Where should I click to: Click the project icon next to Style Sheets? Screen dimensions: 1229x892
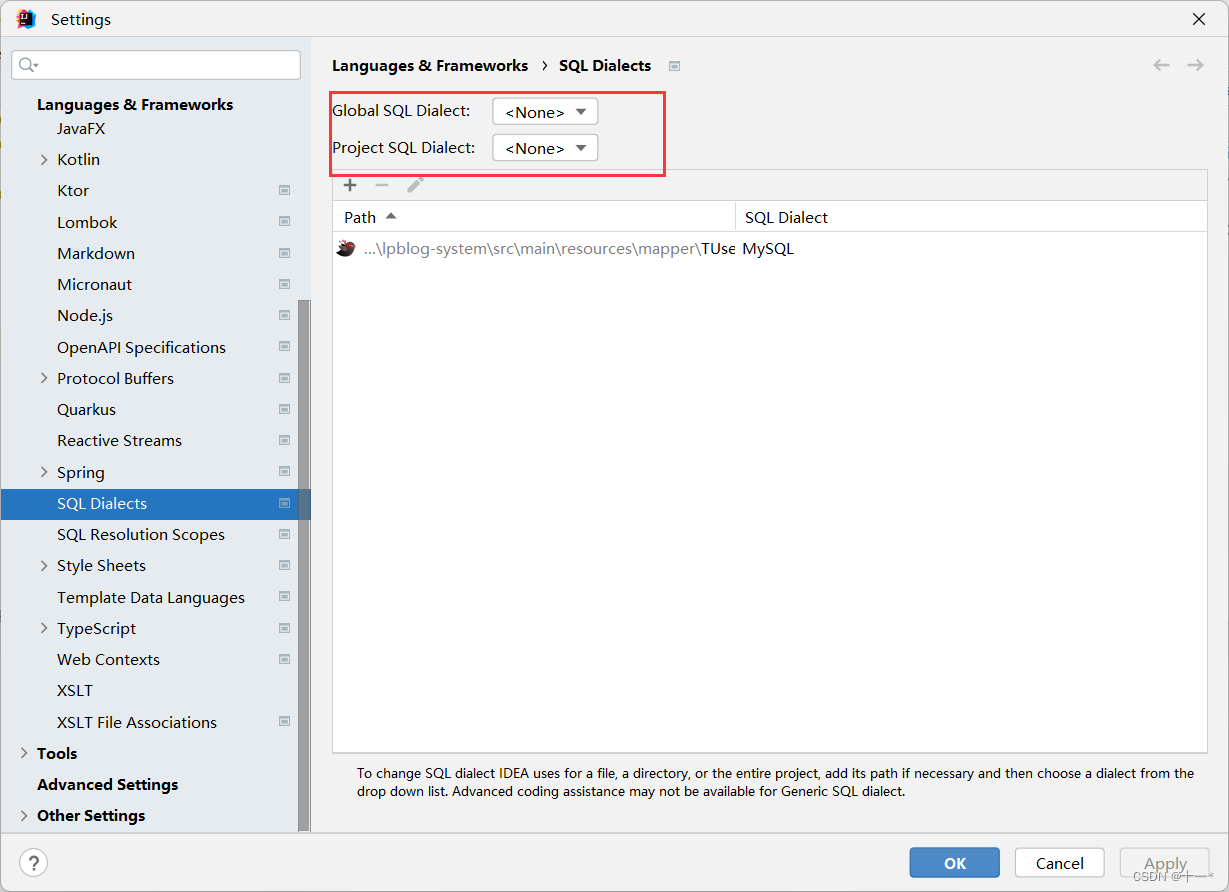pos(284,565)
